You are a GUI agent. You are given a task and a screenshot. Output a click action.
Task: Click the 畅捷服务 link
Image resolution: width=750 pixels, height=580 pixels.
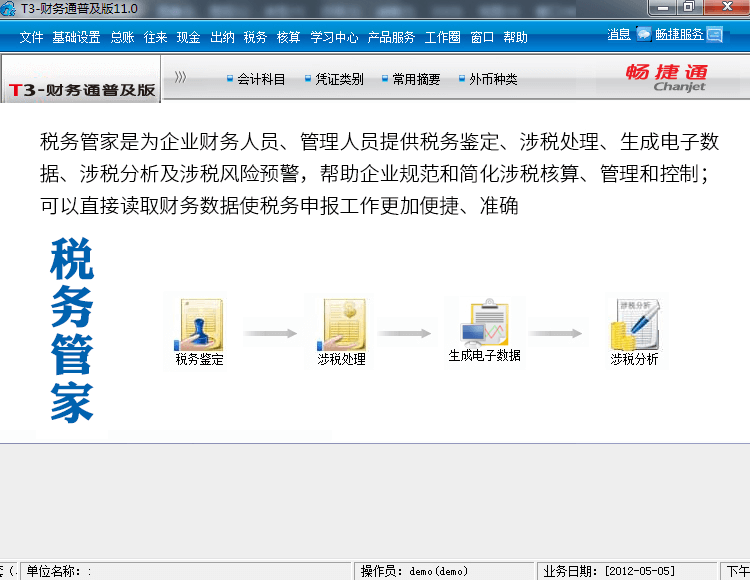coord(679,34)
